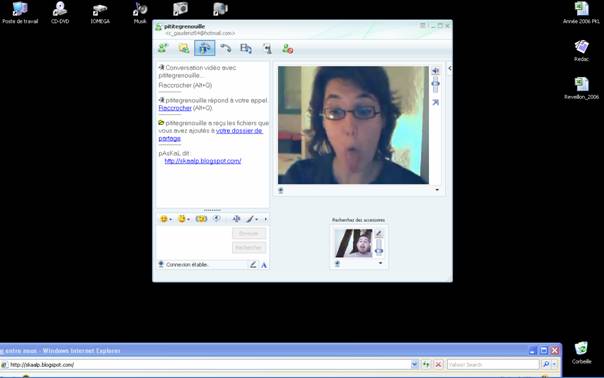Open the winks dropdown menu
Screen dimensions: 604x378
184,219
